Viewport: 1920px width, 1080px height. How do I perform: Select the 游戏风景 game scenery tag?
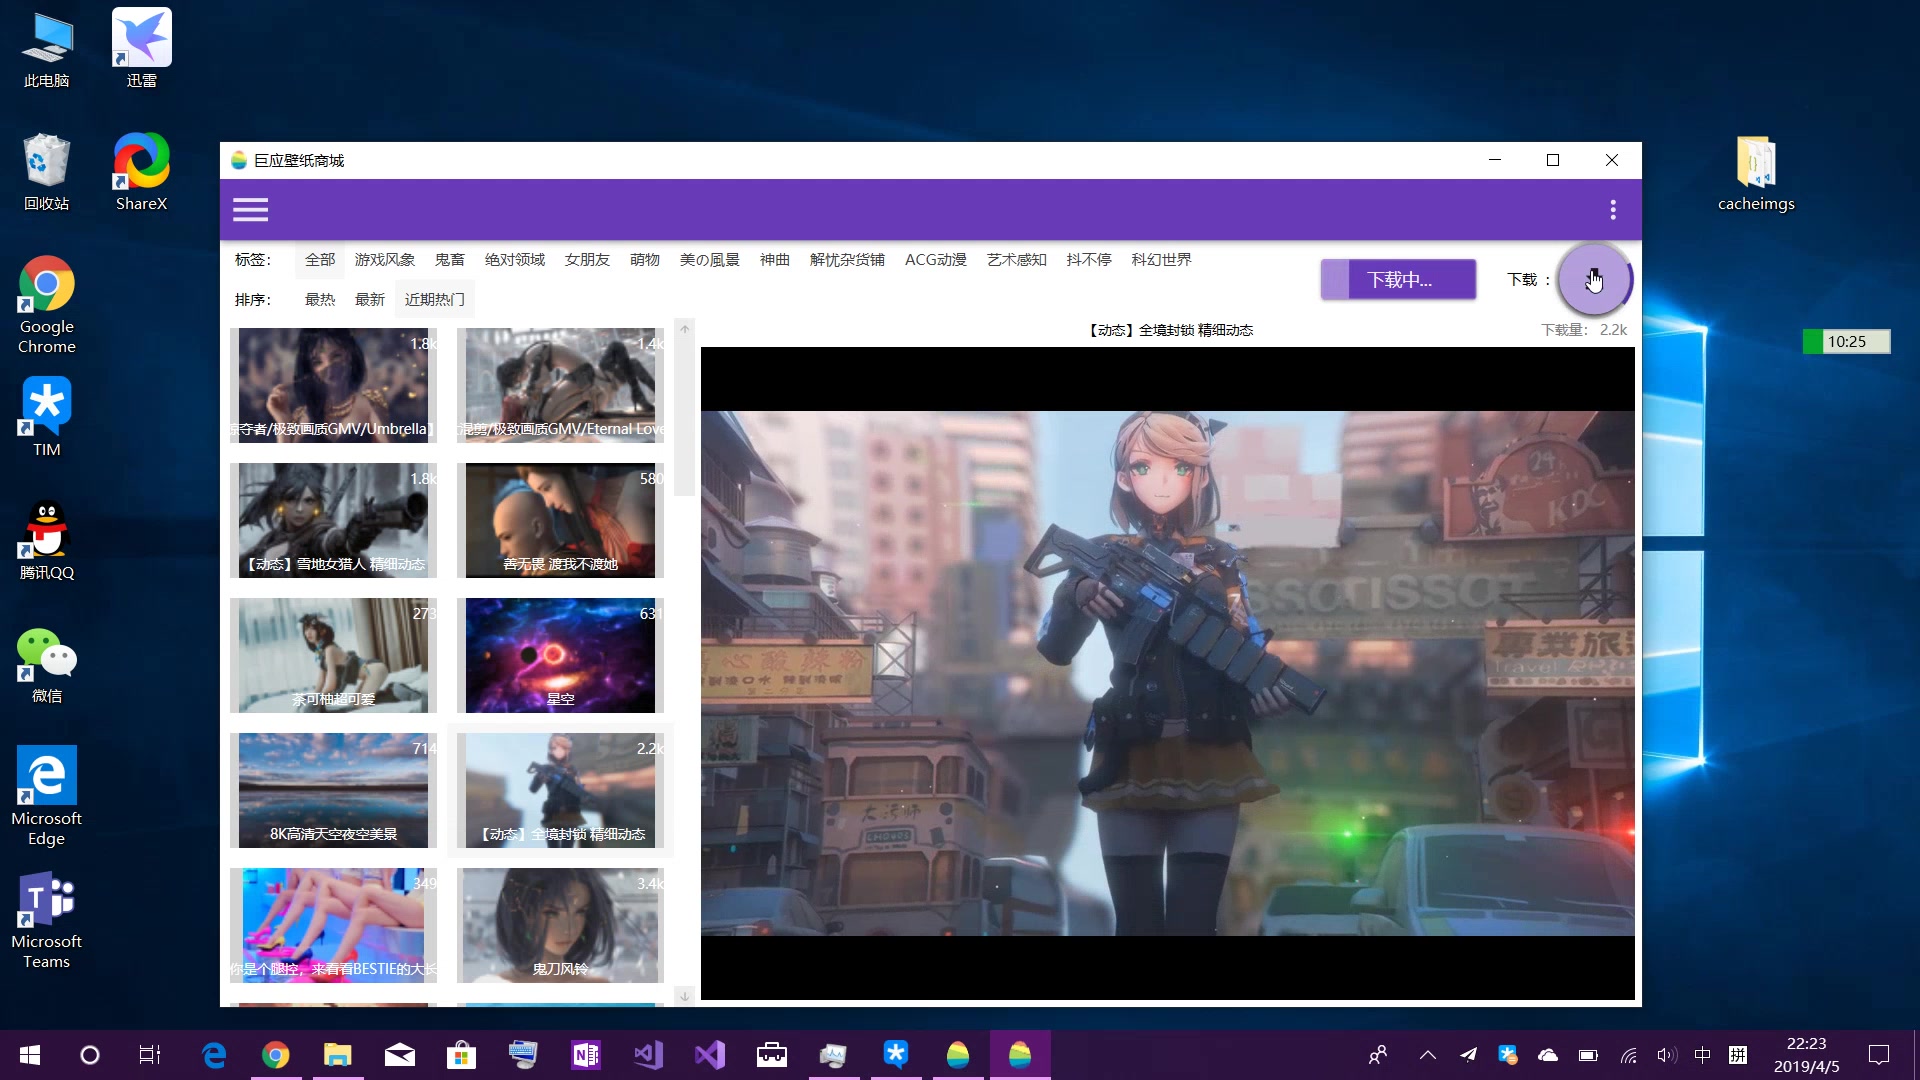[x=382, y=258]
